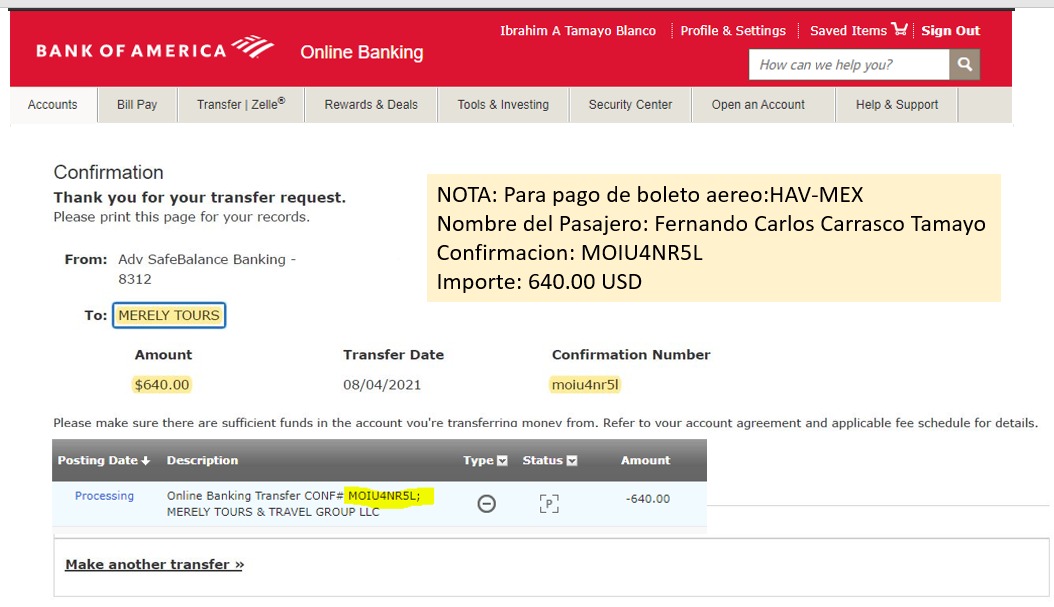Click the minus type icon in transfer row

click(487, 503)
